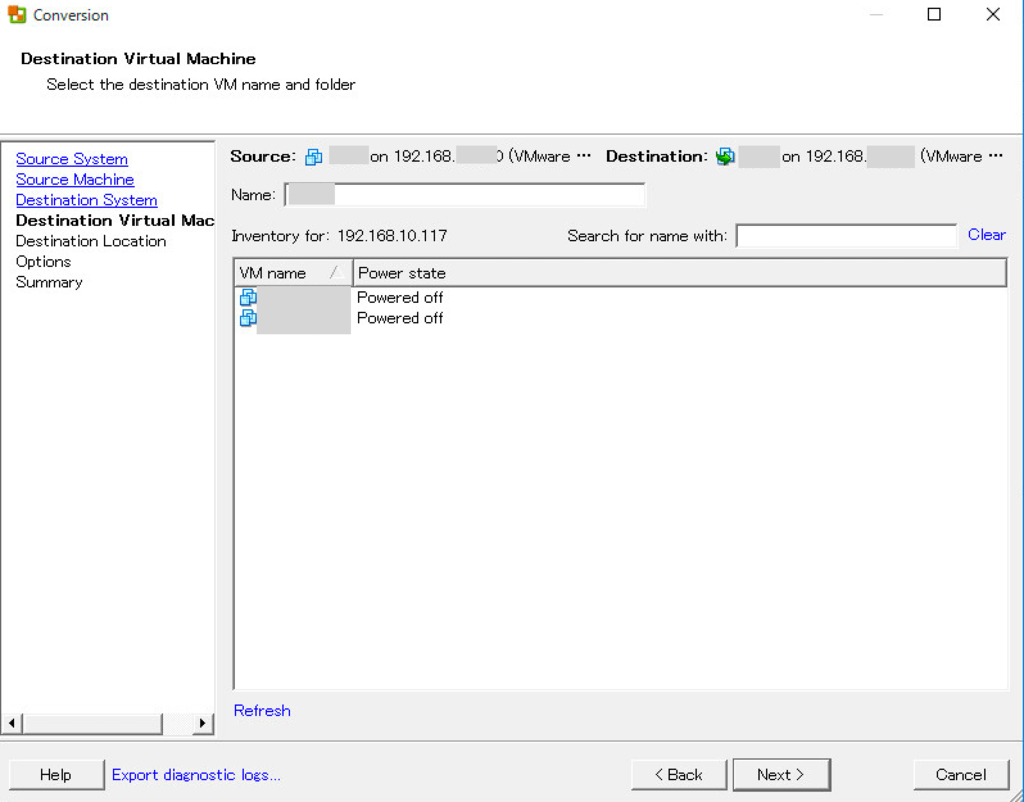Focus the Search for name with field

point(846,236)
